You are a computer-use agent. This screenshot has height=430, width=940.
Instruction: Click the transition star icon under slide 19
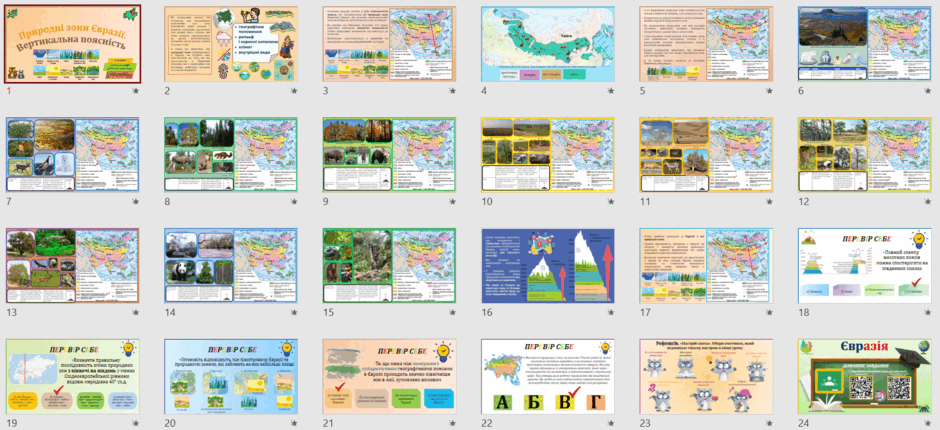(x=136, y=423)
